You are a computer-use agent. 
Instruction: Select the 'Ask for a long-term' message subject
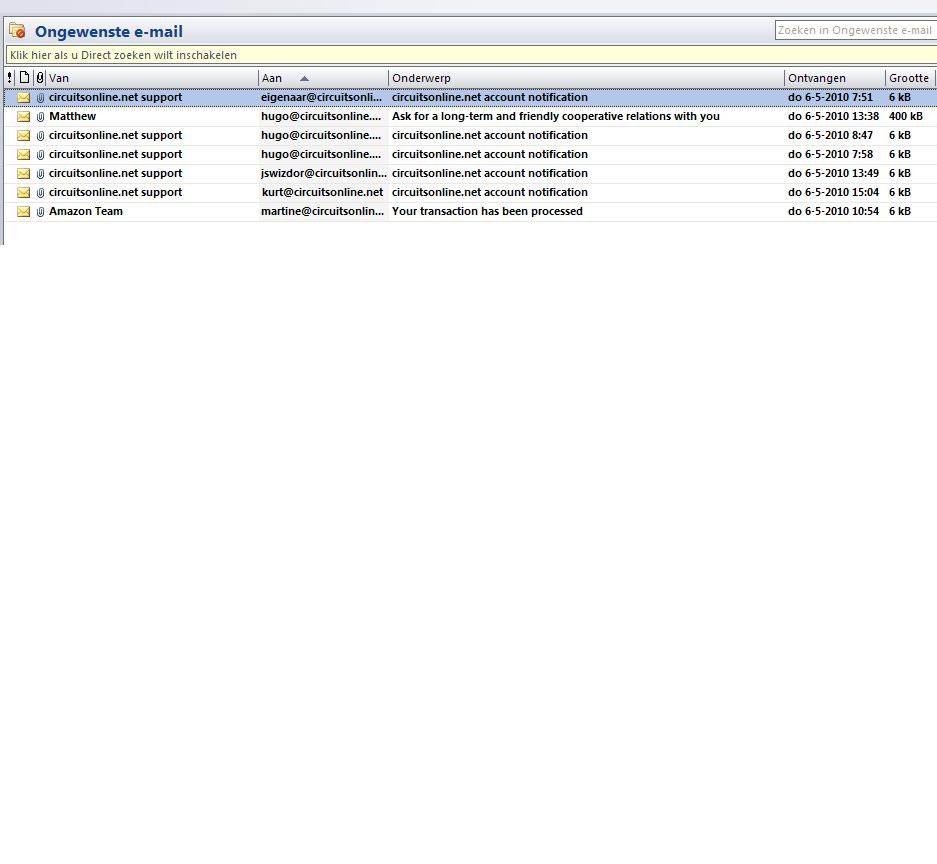tap(555, 117)
